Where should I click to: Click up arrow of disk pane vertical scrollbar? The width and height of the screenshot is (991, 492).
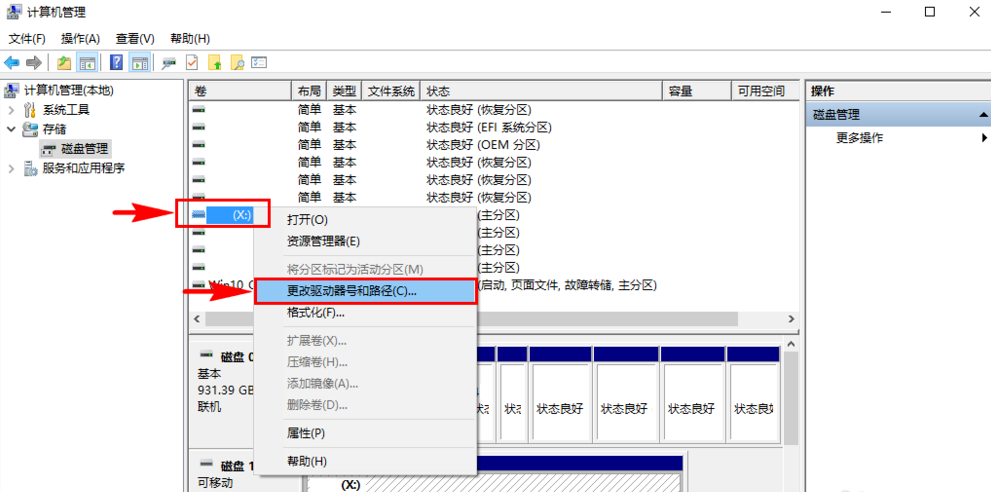791,343
